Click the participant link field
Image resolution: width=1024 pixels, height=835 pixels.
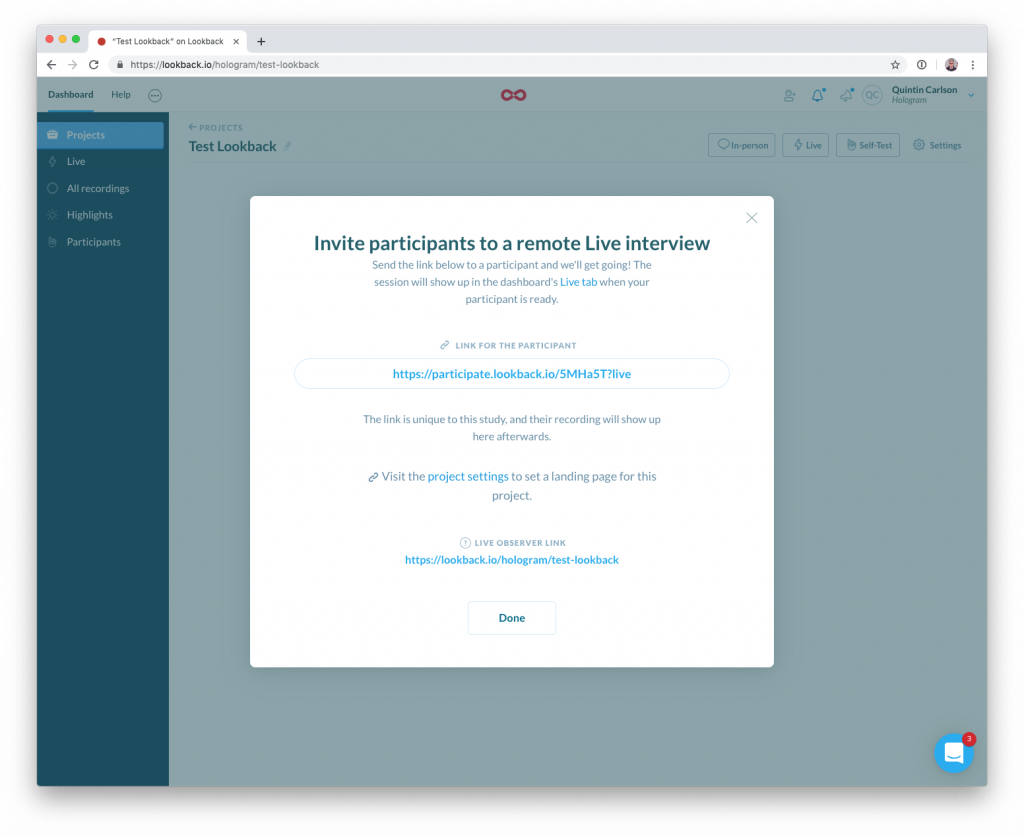[x=512, y=374]
